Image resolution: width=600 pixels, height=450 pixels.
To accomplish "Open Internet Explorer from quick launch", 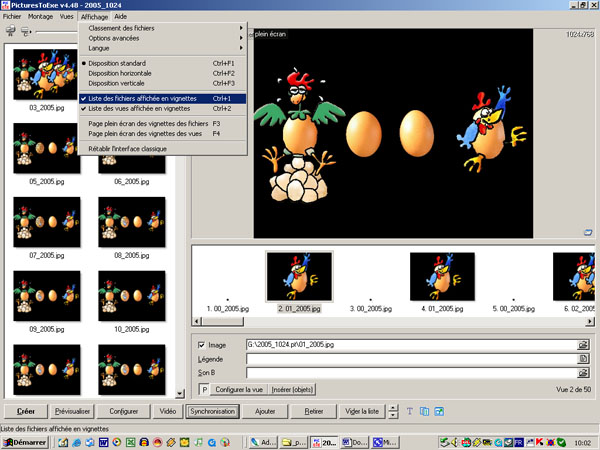I will (x=77, y=442).
